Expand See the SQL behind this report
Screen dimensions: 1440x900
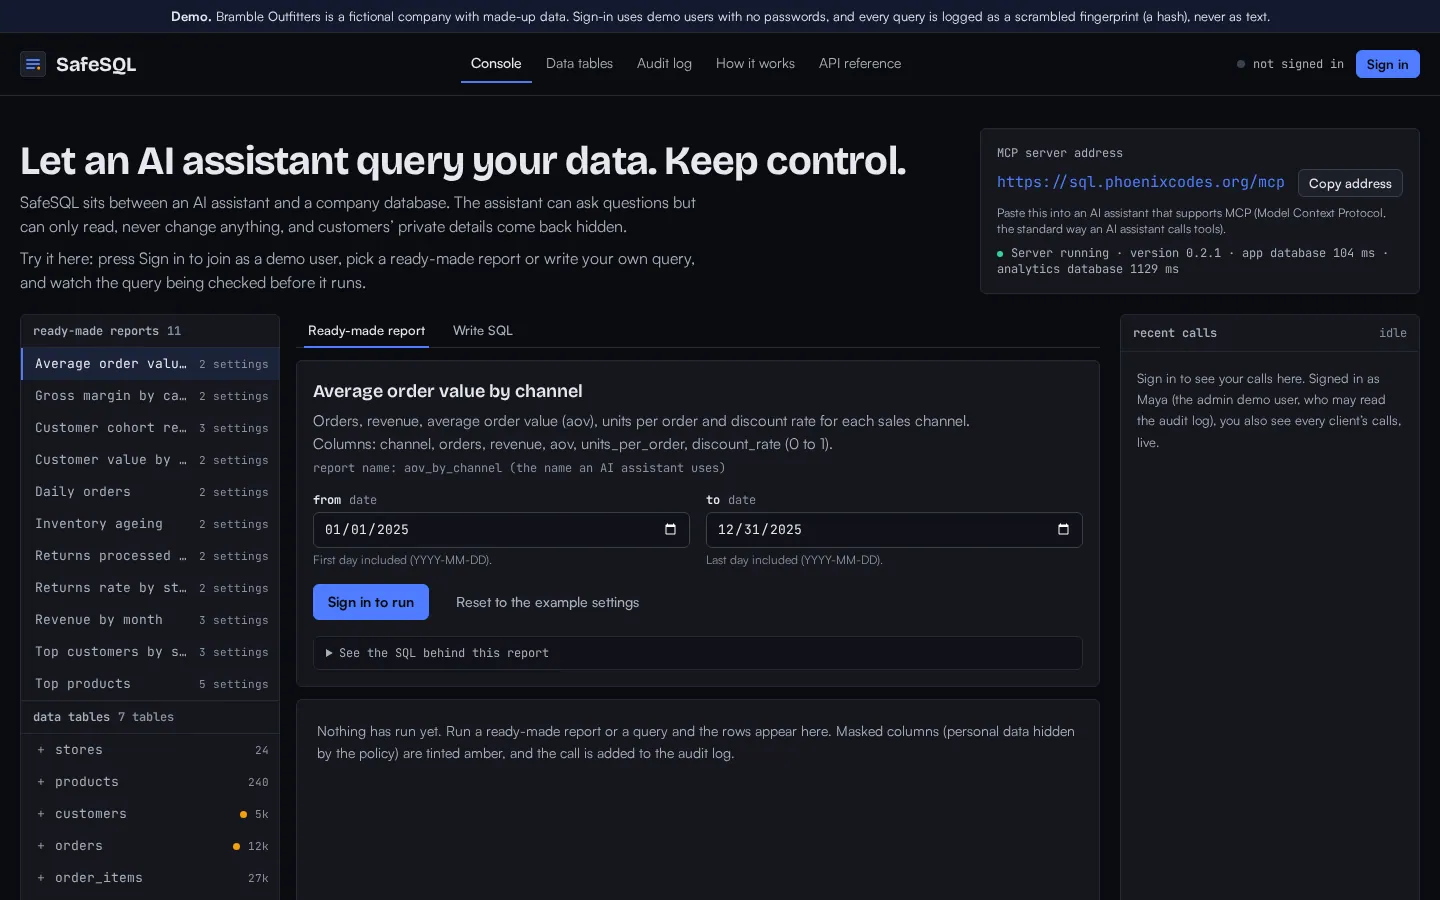click(x=698, y=653)
